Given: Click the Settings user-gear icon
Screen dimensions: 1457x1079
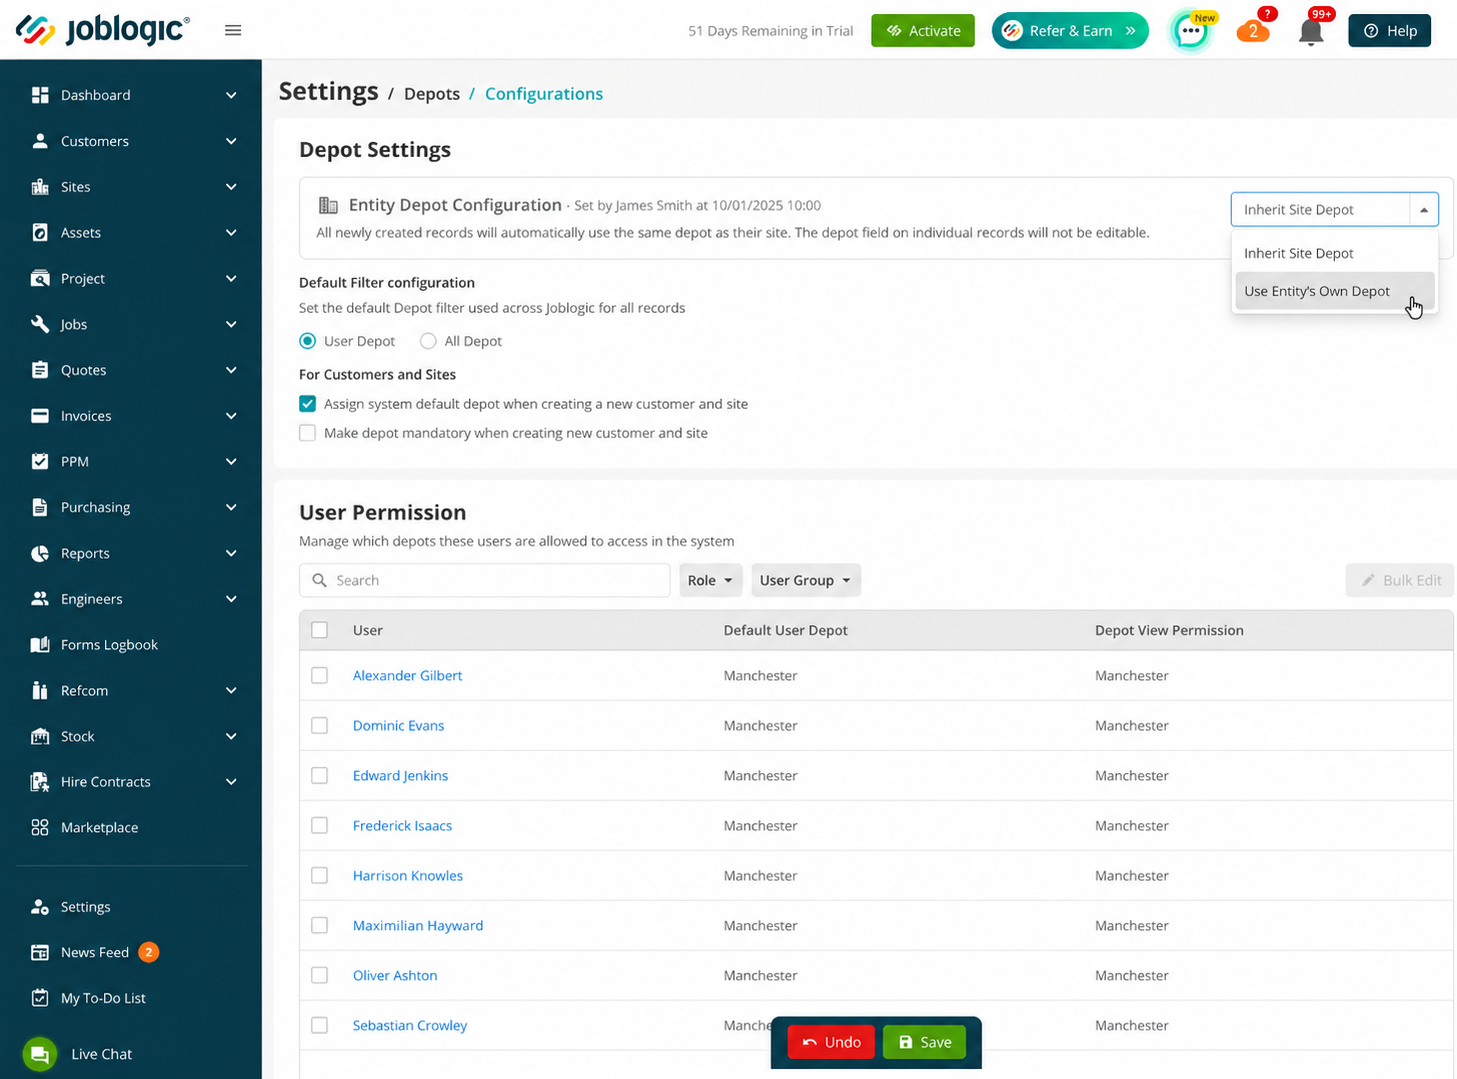Looking at the screenshot, I should (40, 907).
